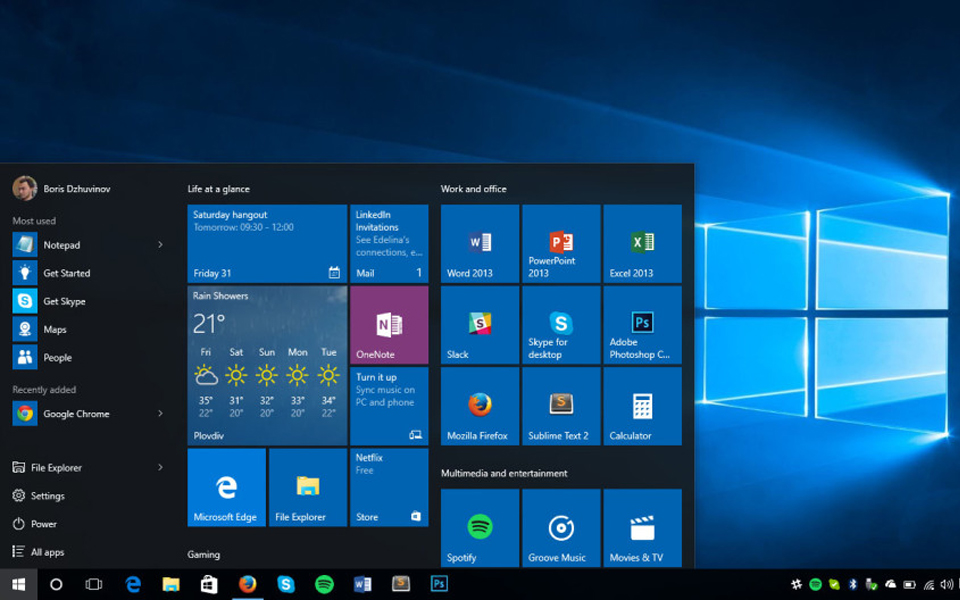Launch the Spotify tile
The height and width of the screenshot is (600, 960).
point(480,527)
